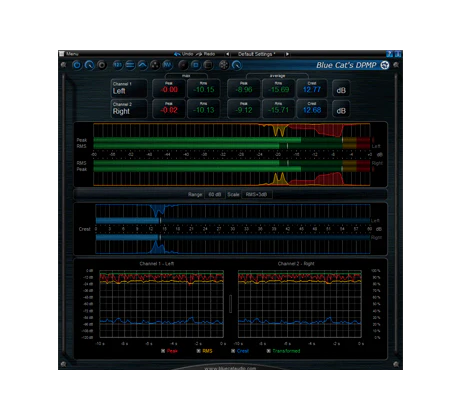Toggle the horizontal bars meters icon
The width and height of the screenshot is (460, 416).
point(130,65)
